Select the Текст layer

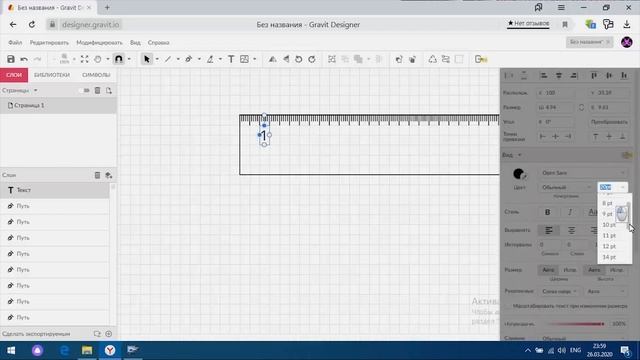(x=55, y=190)
